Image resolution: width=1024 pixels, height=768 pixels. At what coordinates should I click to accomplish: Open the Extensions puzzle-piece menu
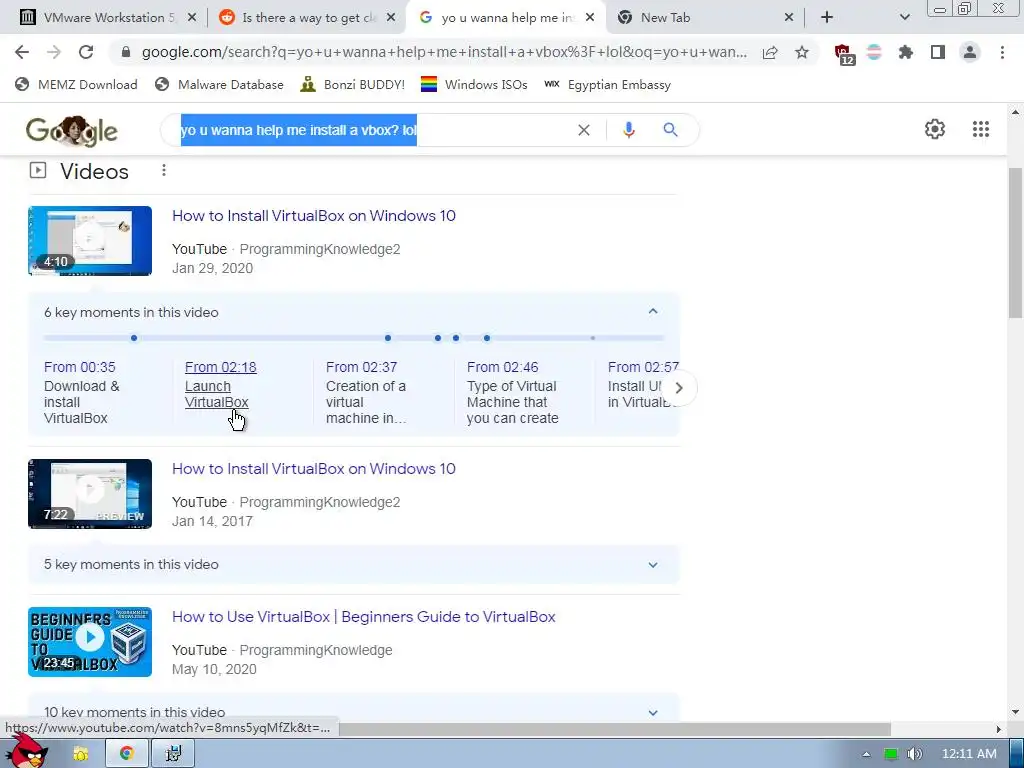tap(906, 52)
